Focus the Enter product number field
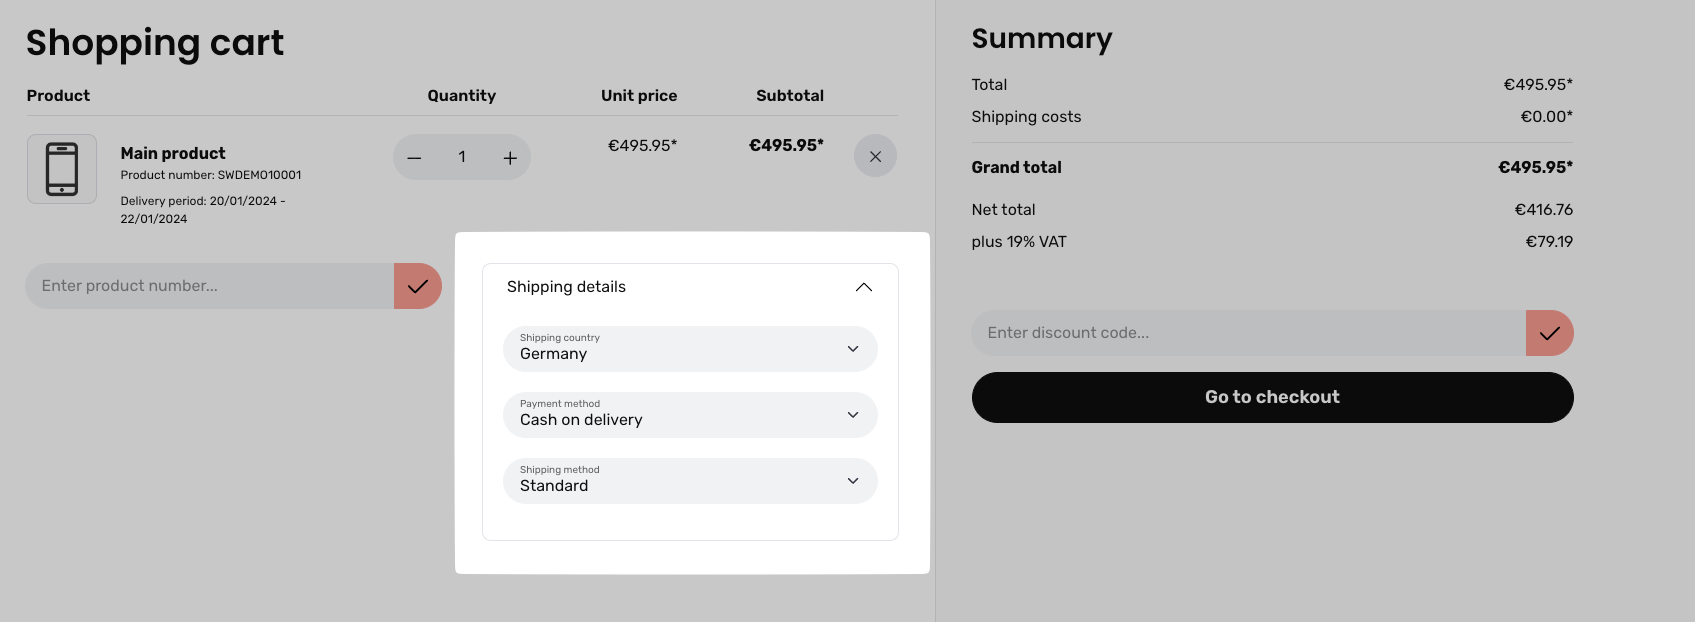The image size is (1695, 622). pos(210,286)
